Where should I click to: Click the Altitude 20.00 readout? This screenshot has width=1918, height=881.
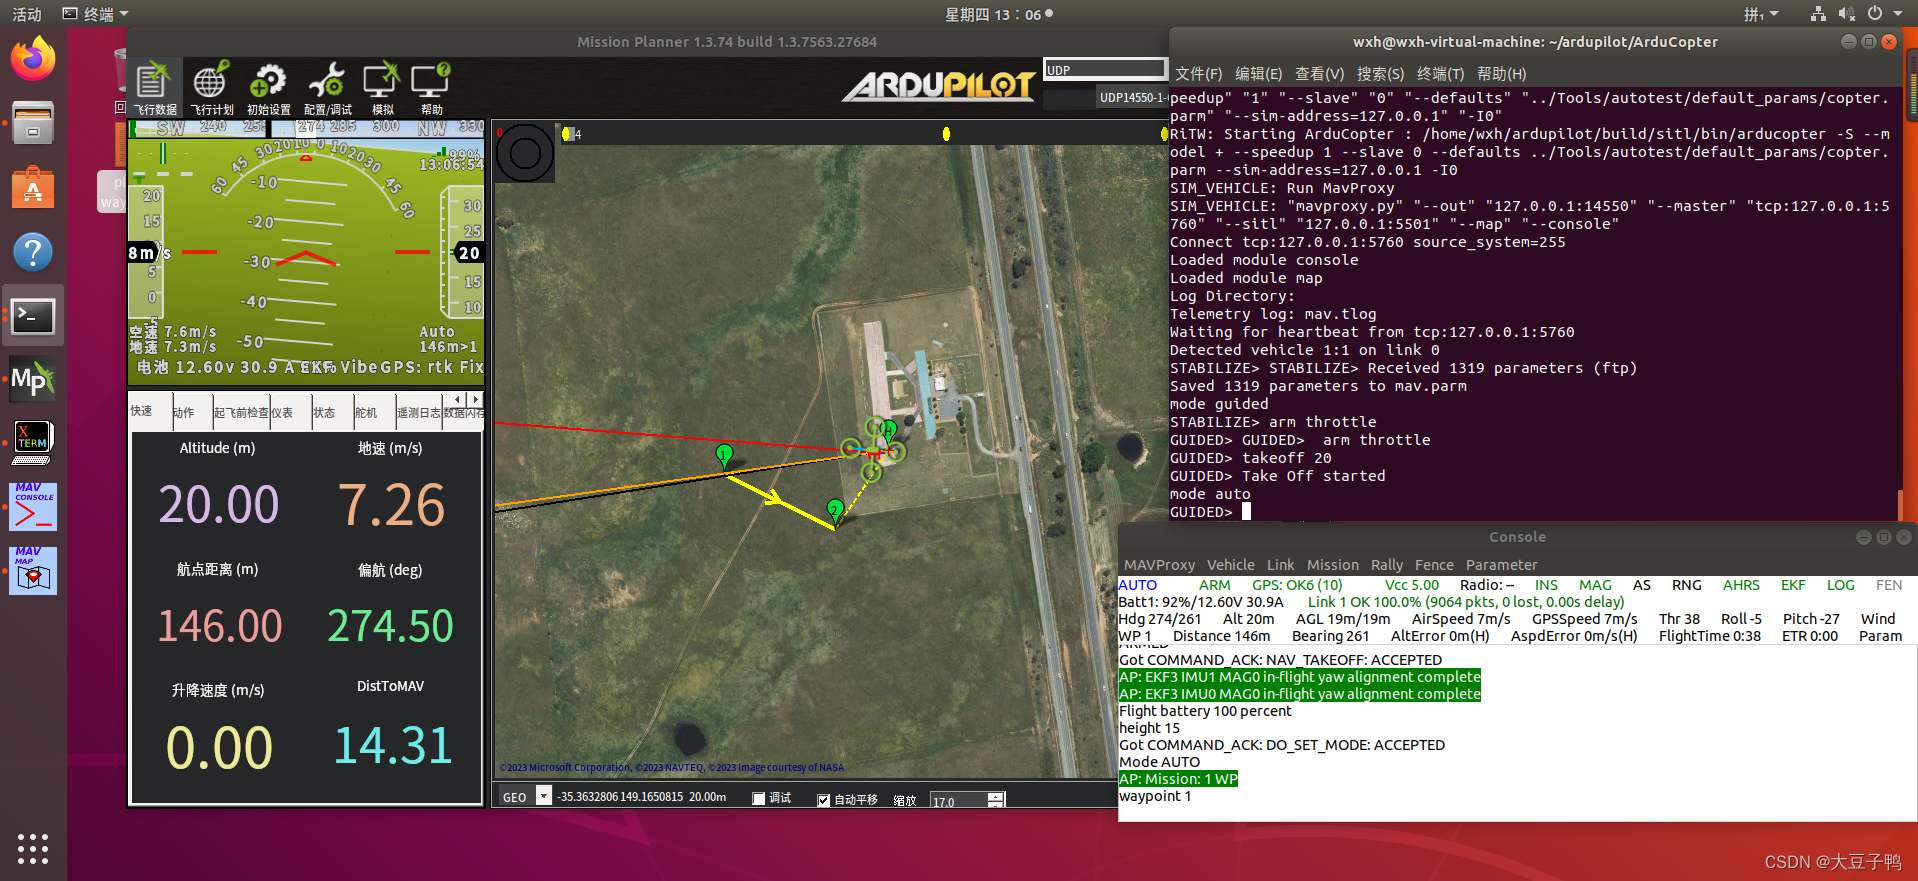219,504
